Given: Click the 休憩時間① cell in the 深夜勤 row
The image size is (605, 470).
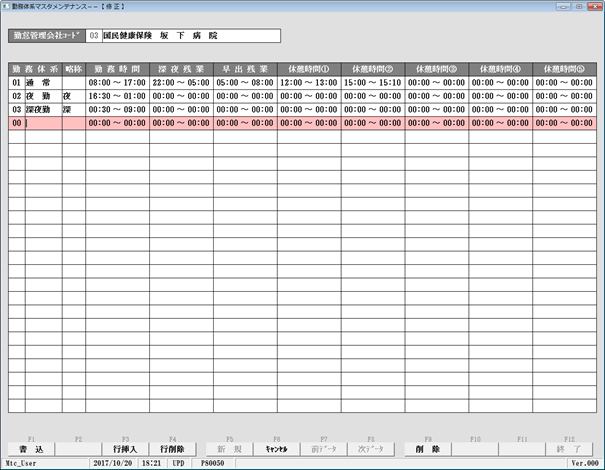Looking at the screenshot, I should coord(309,110).
